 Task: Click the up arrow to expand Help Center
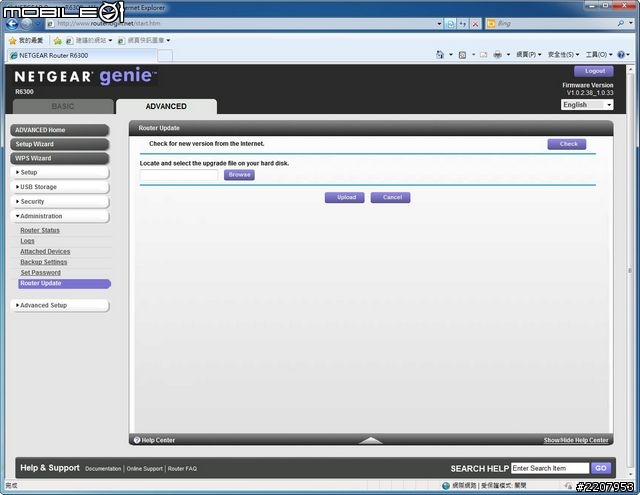[x=371, y=440]
